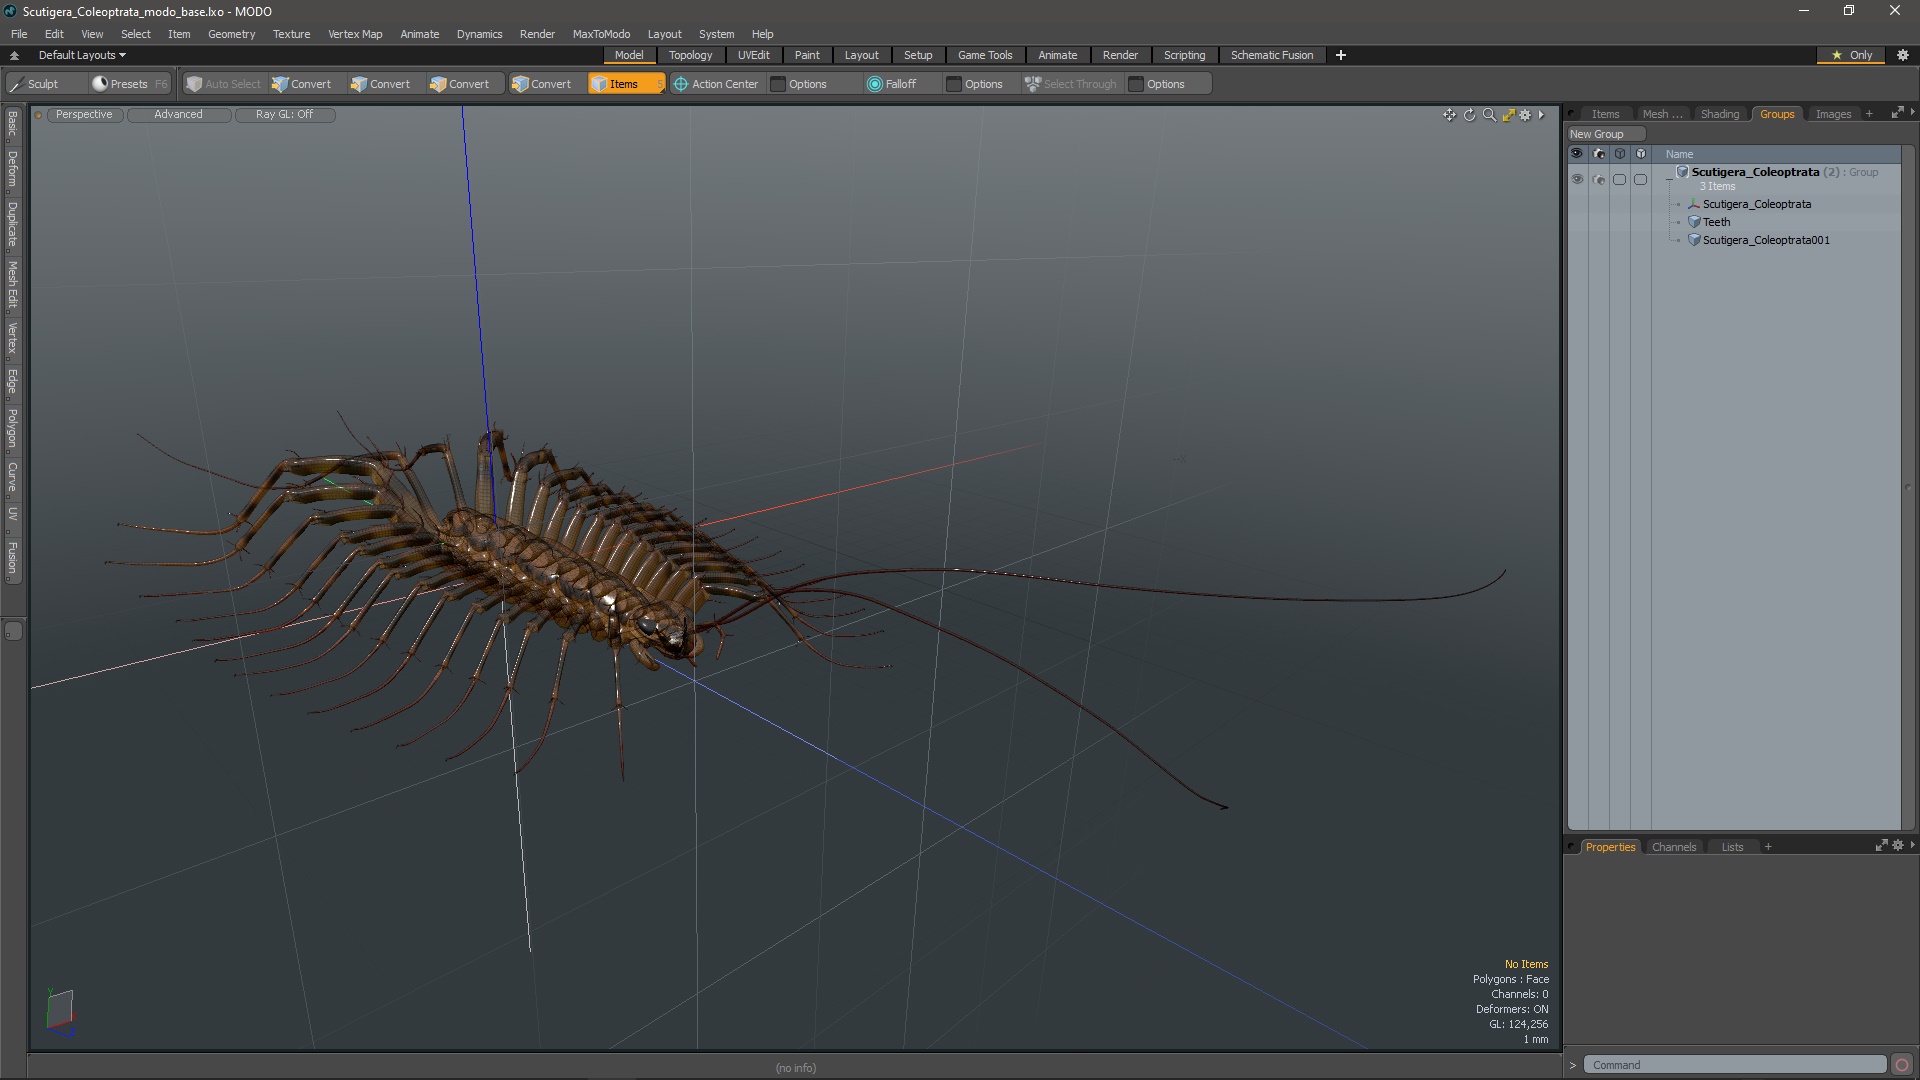Open the MaxToModo menu
Image resolution: width=1920 pixels, height=1080 pixels.
tap(601, 34)
